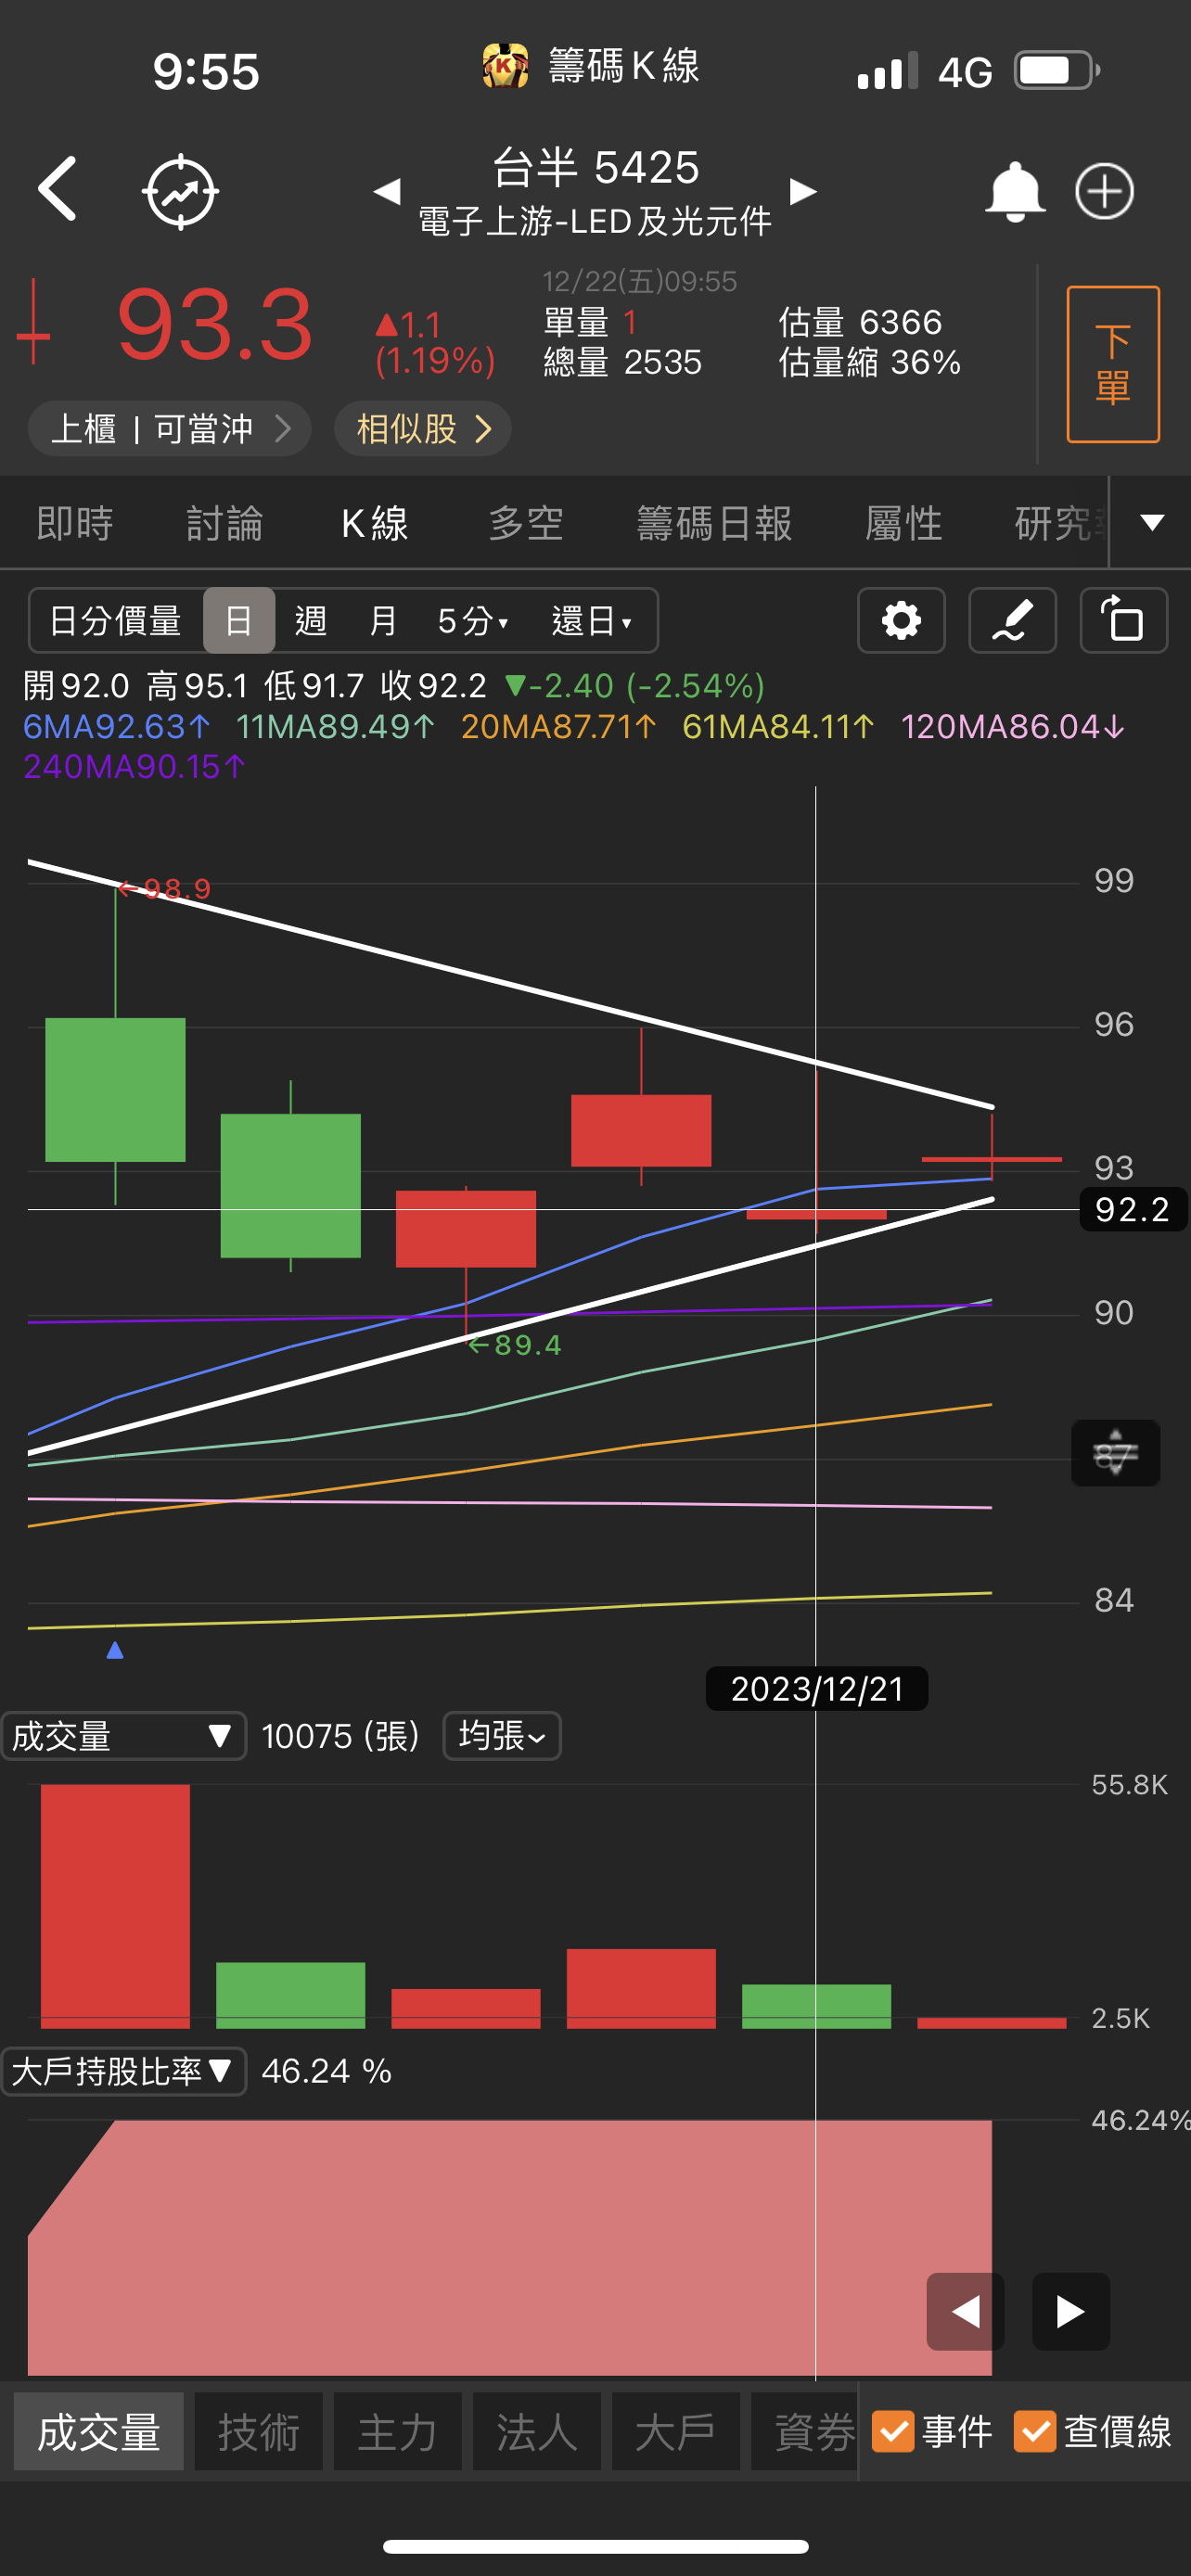Expand the tab overflow arrow
This screenshot has width=1191, height=2576.
tap(1152, 522)
